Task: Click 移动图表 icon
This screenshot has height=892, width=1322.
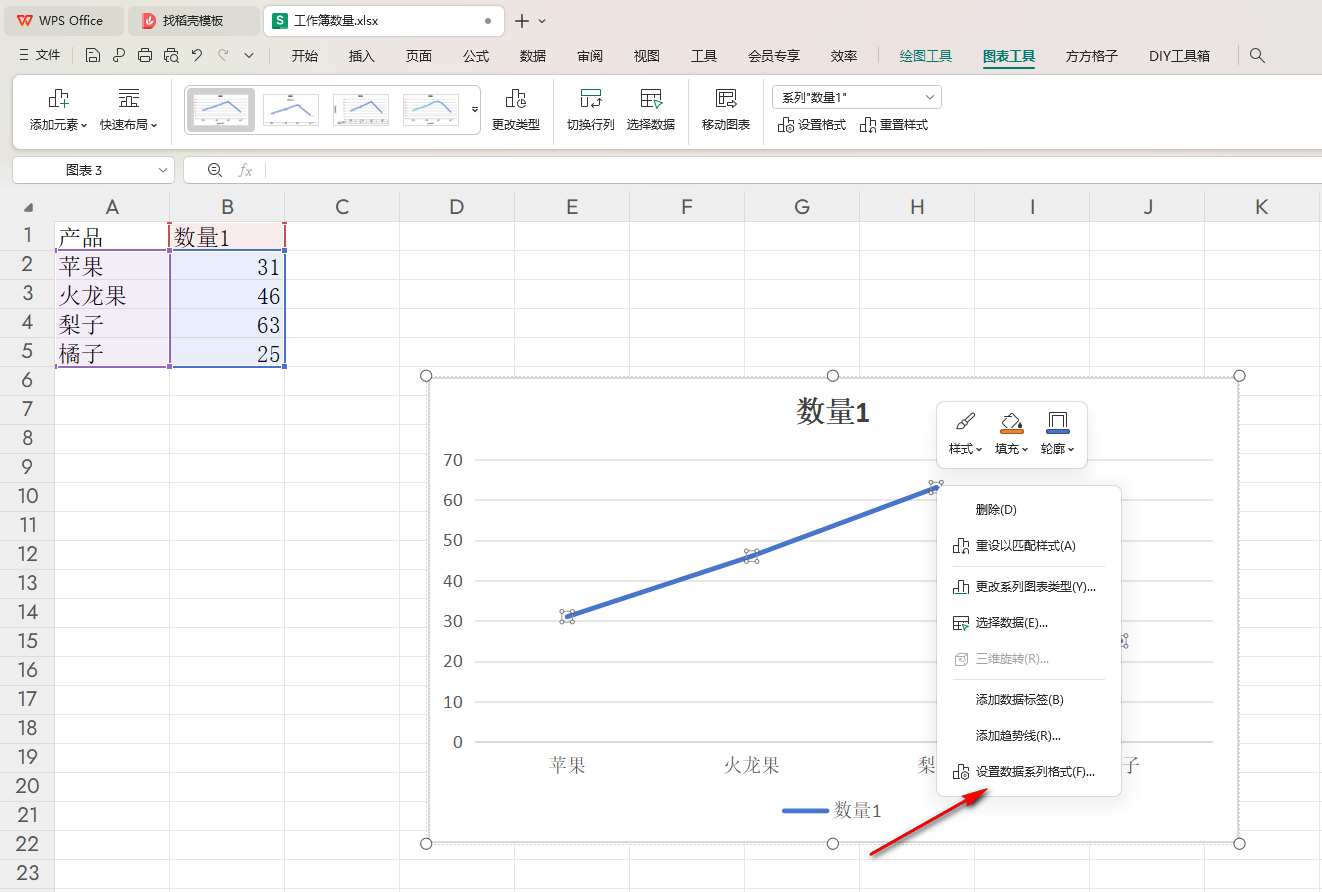Action: (x=726, y=110)
